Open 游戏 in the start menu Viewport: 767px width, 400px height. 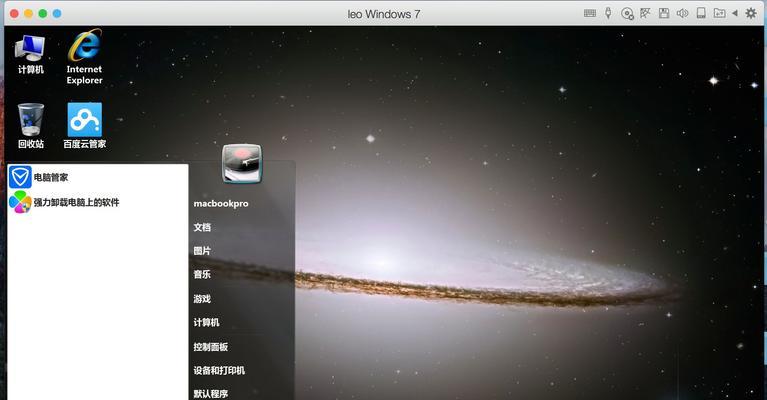[x=202, y=298]
